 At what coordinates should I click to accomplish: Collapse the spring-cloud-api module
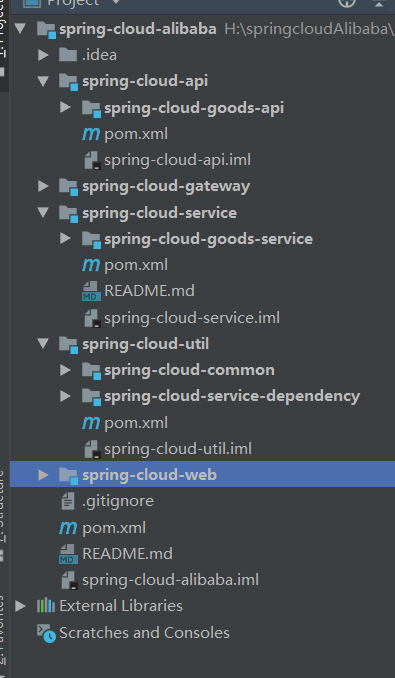click(43, 81)
